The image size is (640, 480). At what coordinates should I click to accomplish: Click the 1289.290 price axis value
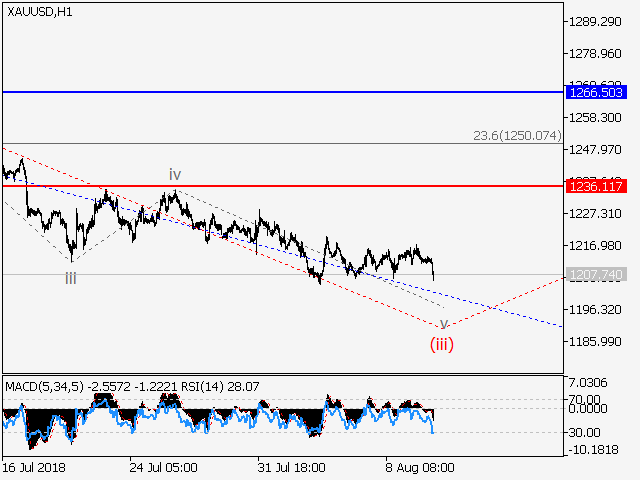tap(596, 22)
